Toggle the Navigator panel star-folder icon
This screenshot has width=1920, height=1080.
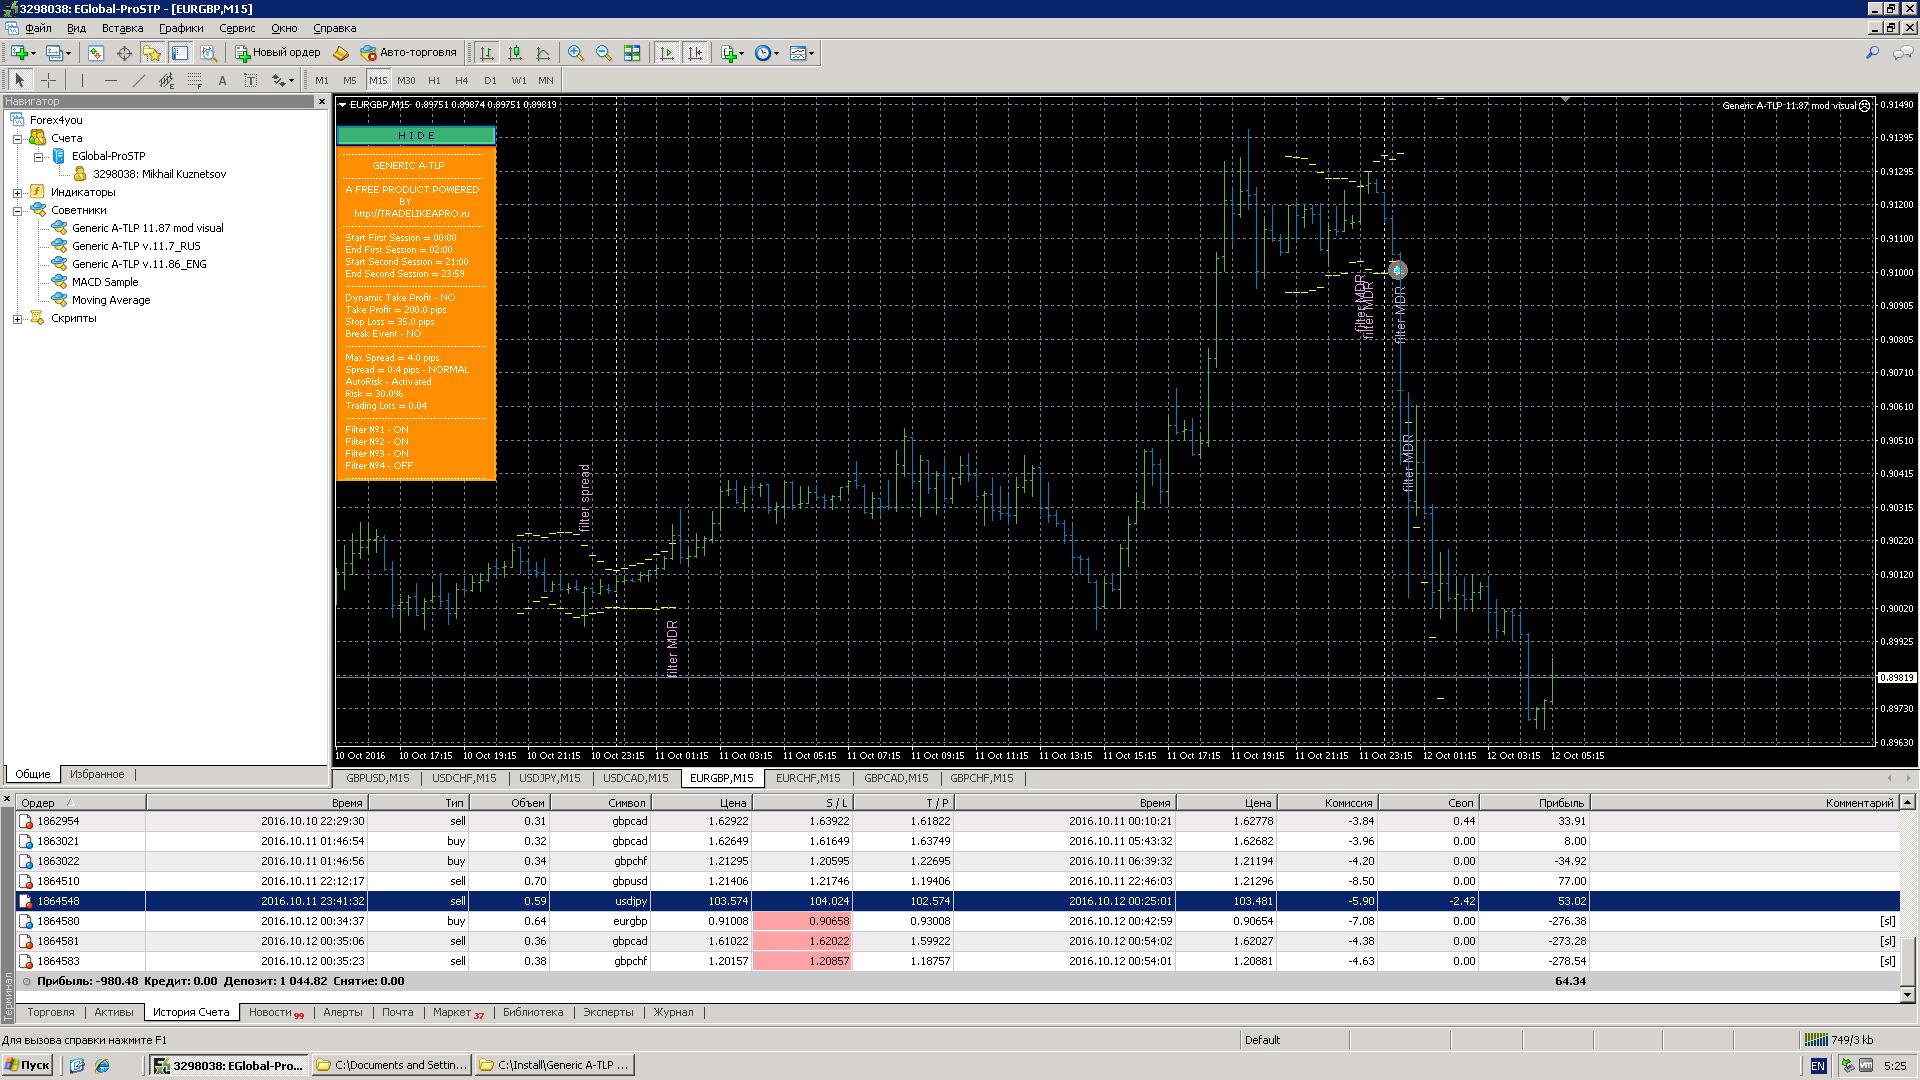point(152,53)
